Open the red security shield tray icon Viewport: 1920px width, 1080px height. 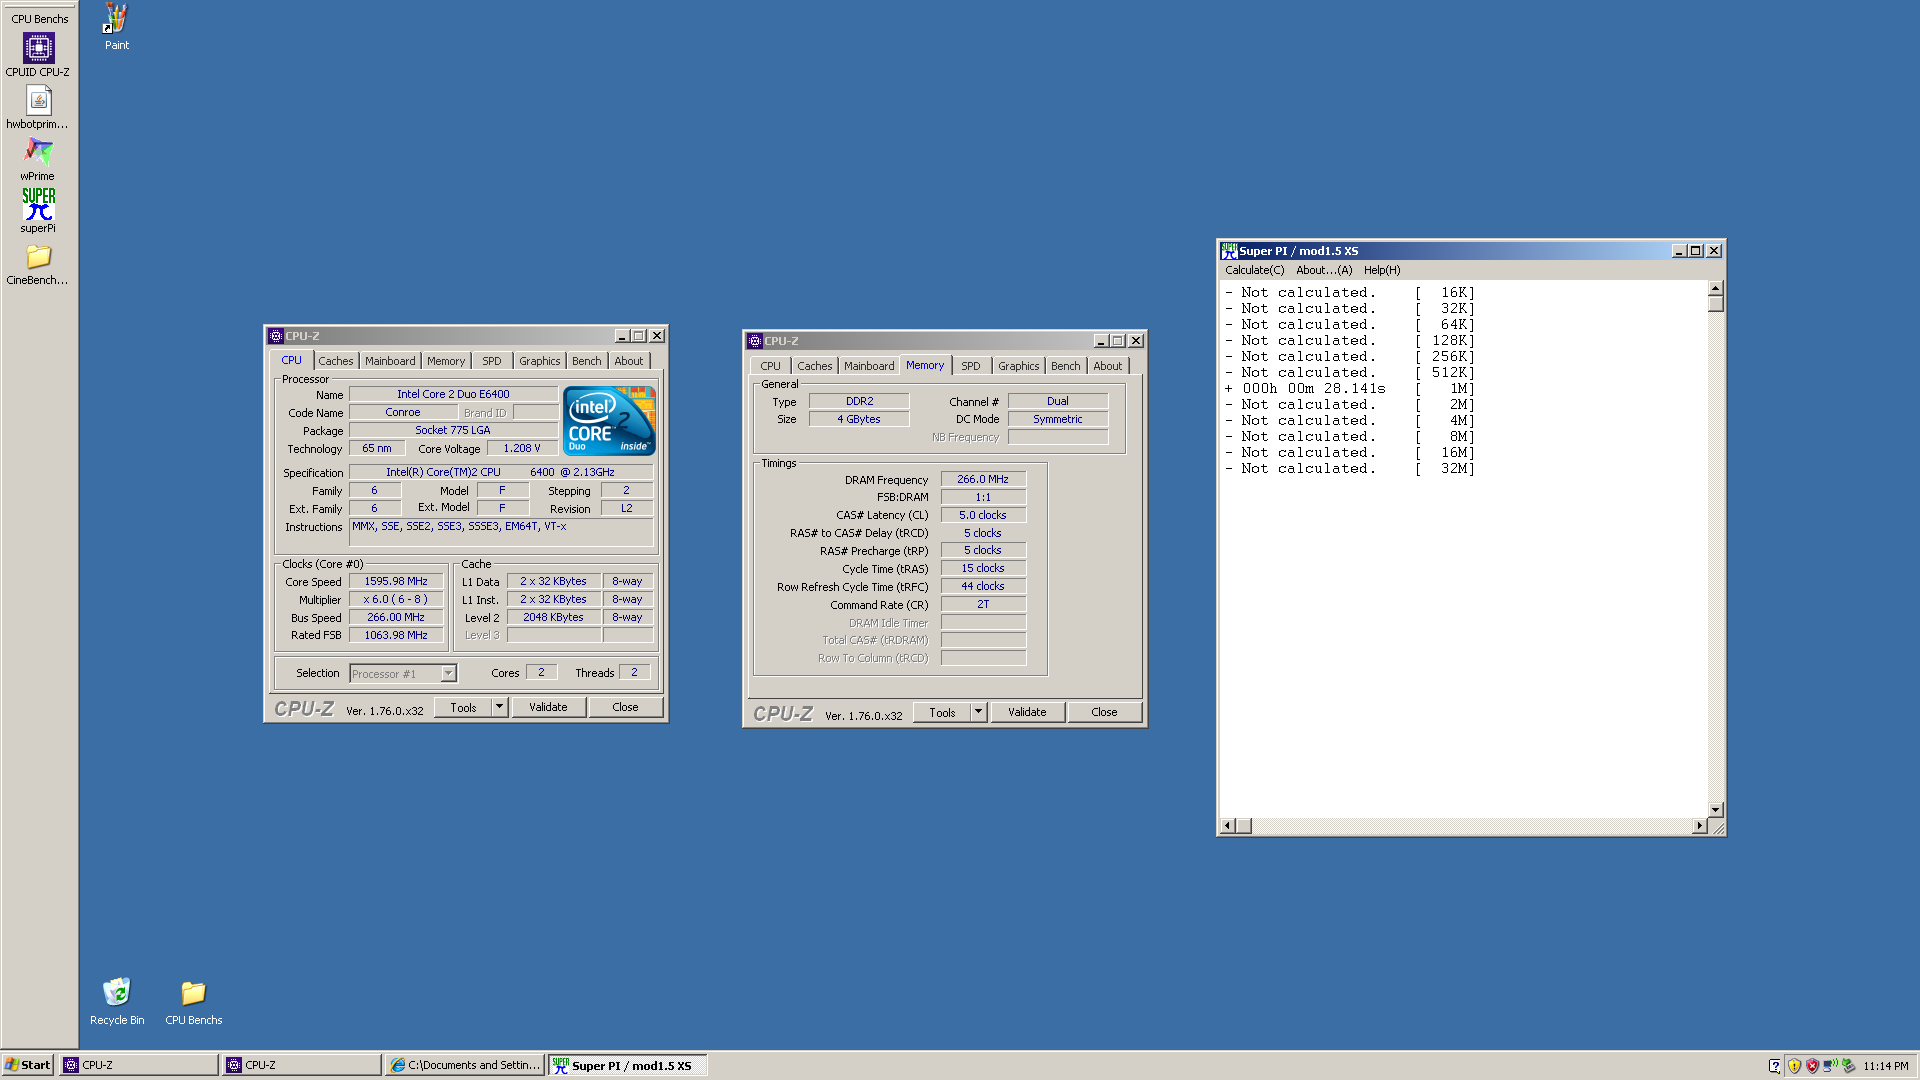(1812, 1066)
